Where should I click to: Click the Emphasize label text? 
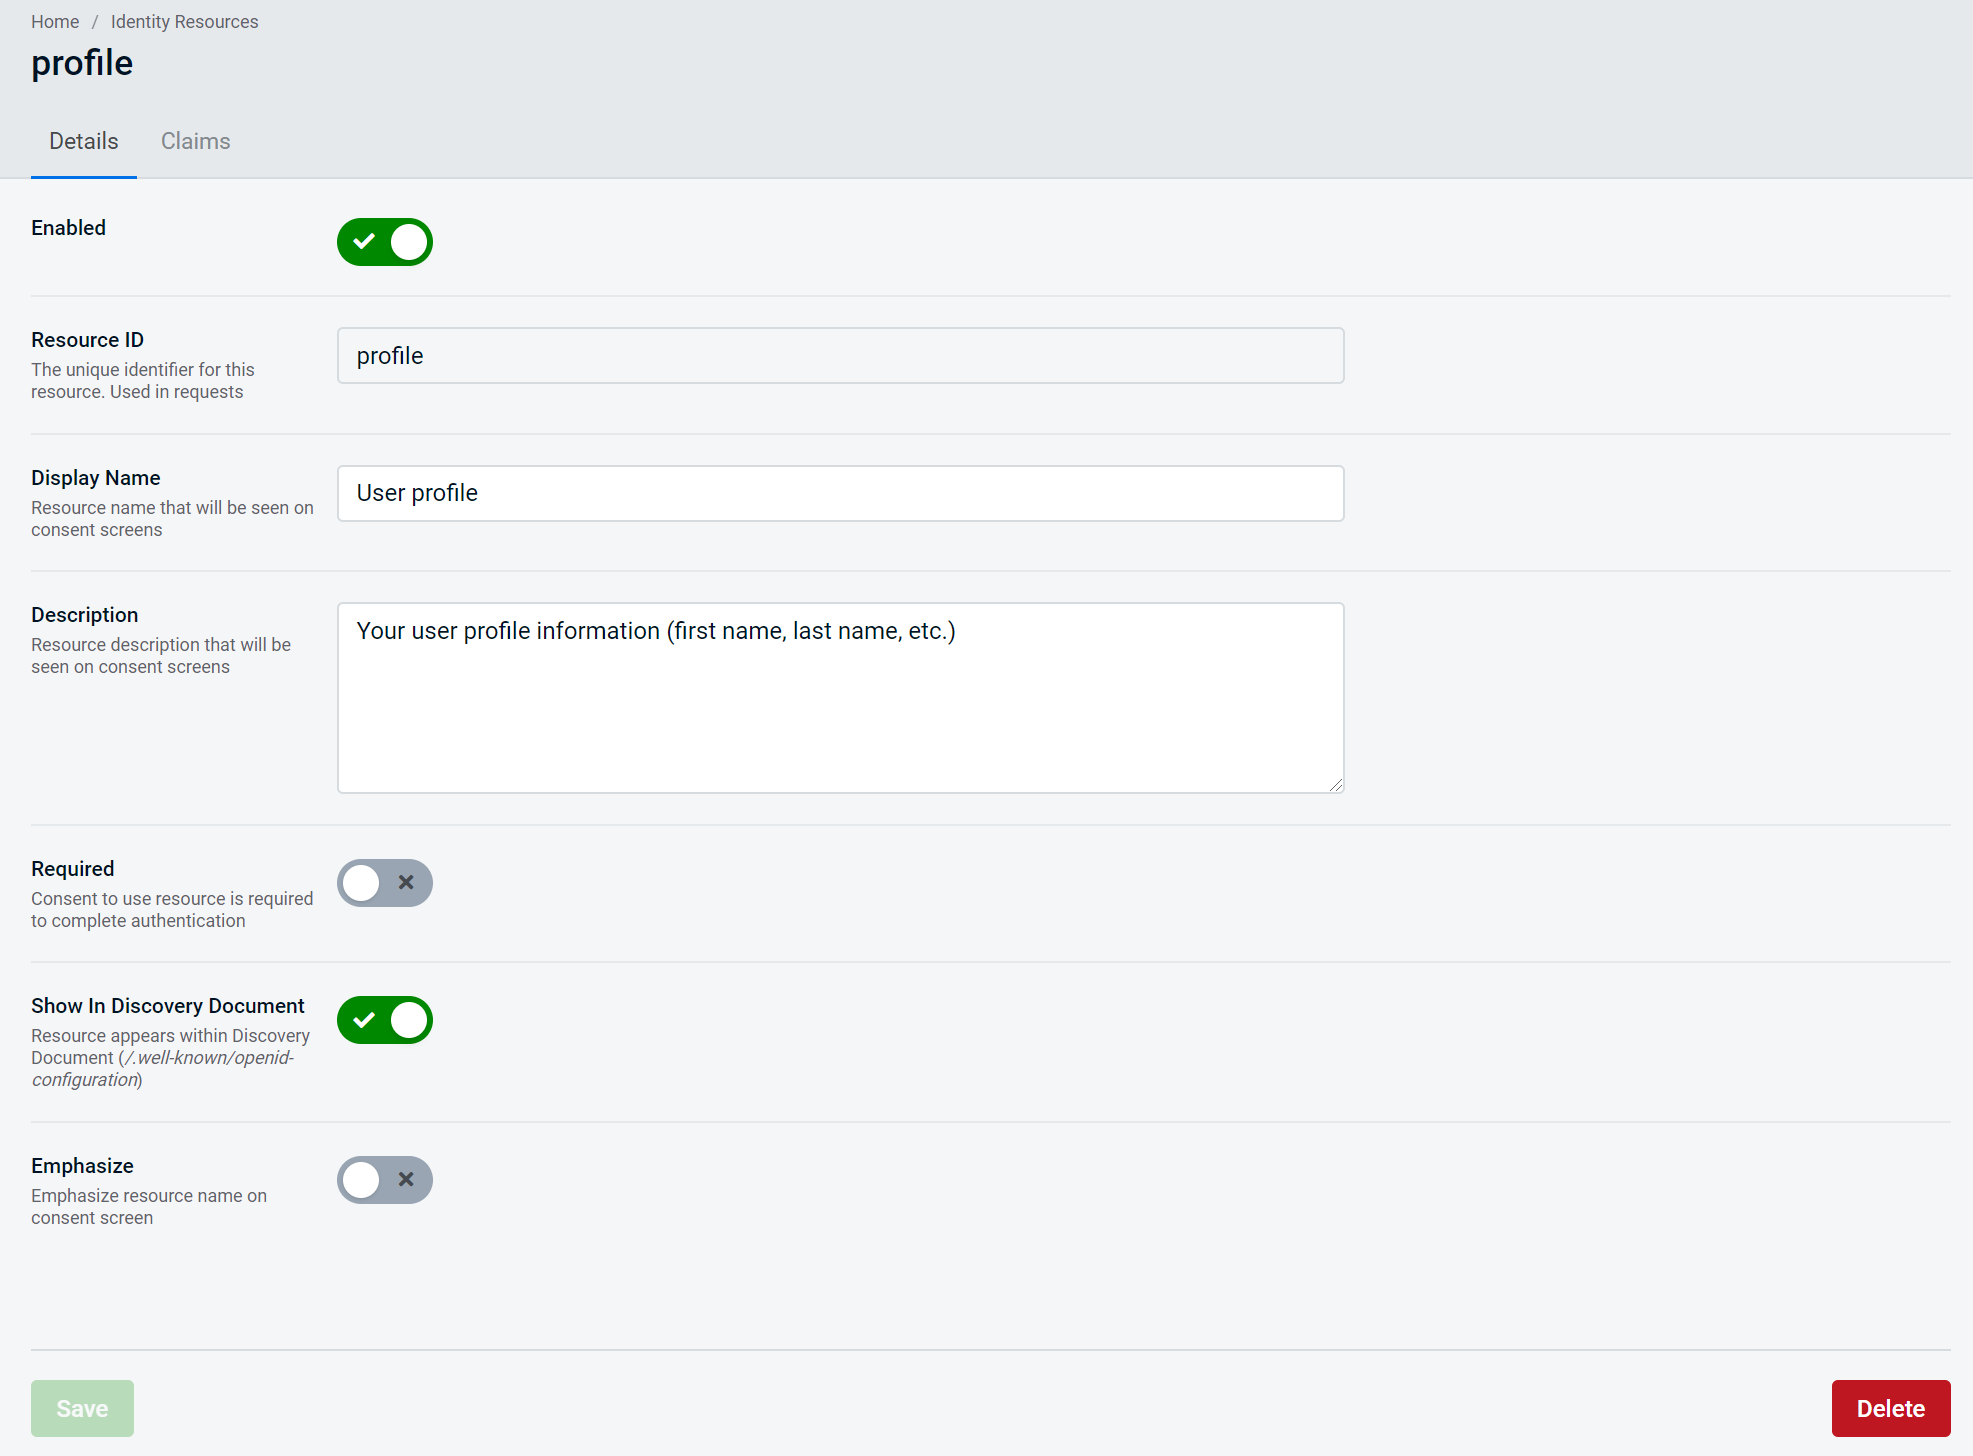82,1166
